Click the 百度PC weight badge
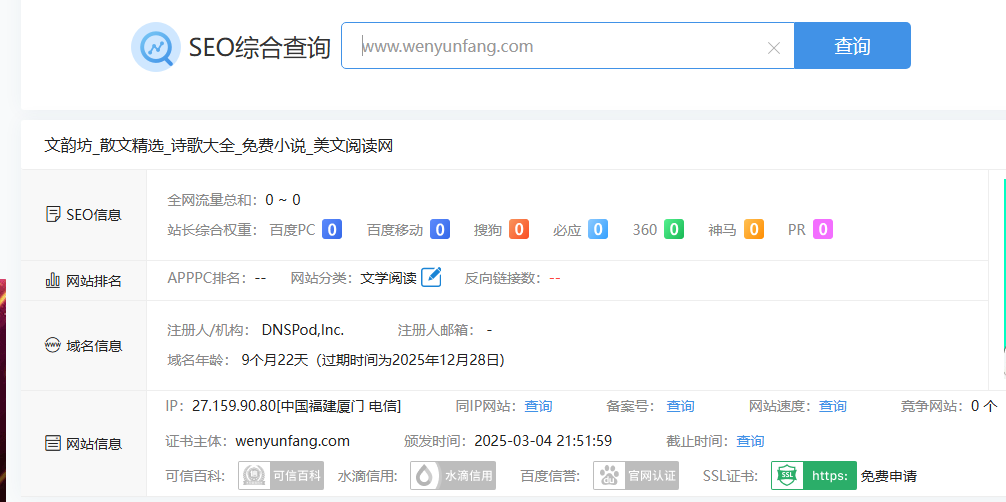Viewport: 1006px width, 502px height. (x=332, y=230)
